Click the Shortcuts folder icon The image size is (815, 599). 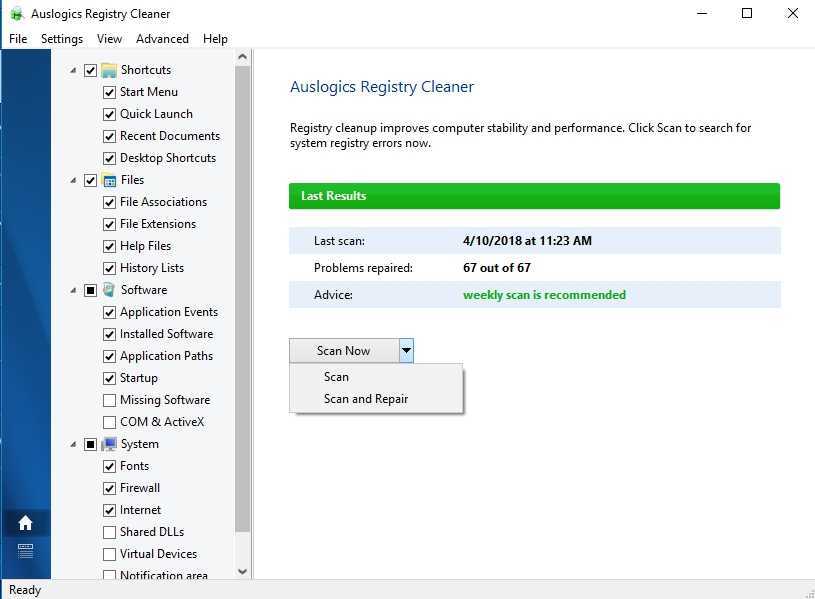(109, 70)
